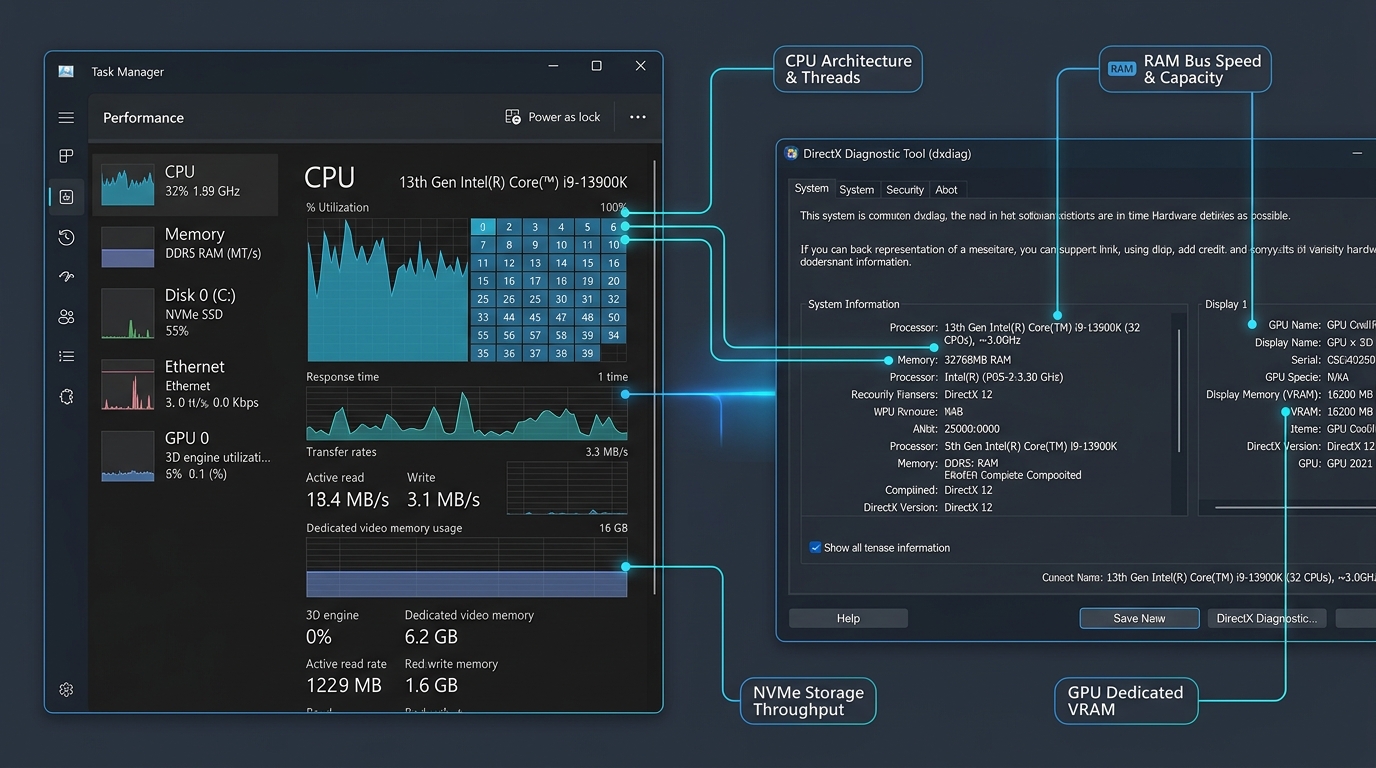The width and height of the screenshot is (1376, 768).
Task: Click logical processor cell 44
Action: (x=509, y=317)
